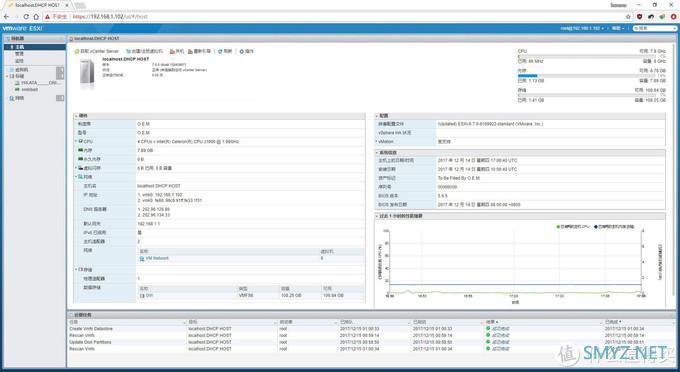Open the root user dropdown in header

pyautogui.click(x=582, y=28)
